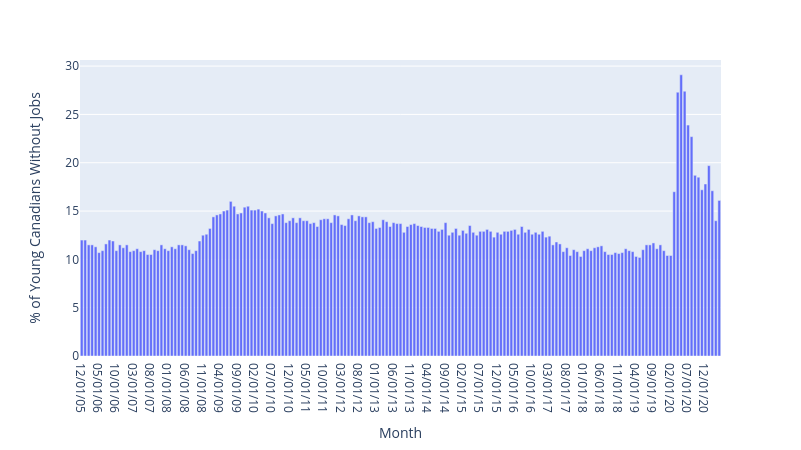Click the x-axis date label 12/01/15
Image resolution: width=801 pixels, height=450 pixels.
pyautogui.click(x=497, y=388)
